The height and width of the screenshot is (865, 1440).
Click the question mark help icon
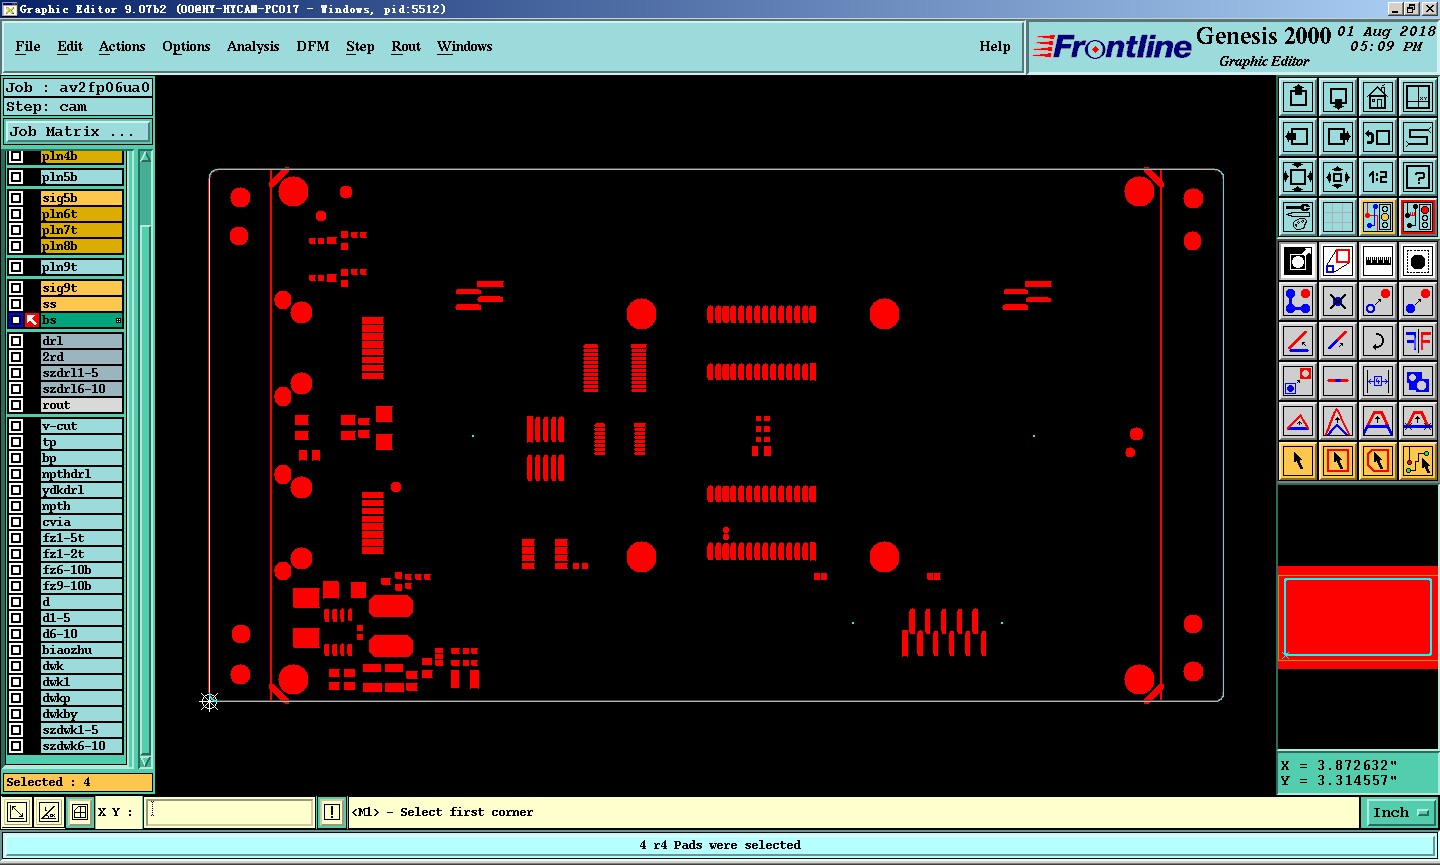(1418, 177)
